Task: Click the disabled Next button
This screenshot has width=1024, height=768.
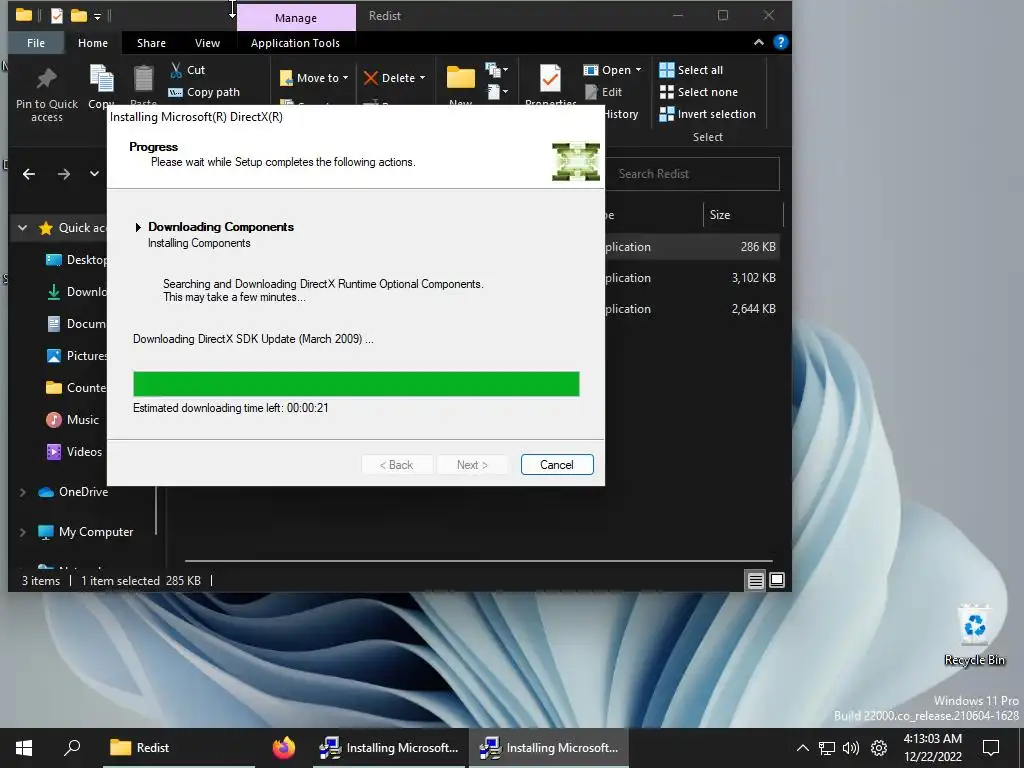Action: coord(472,464)
